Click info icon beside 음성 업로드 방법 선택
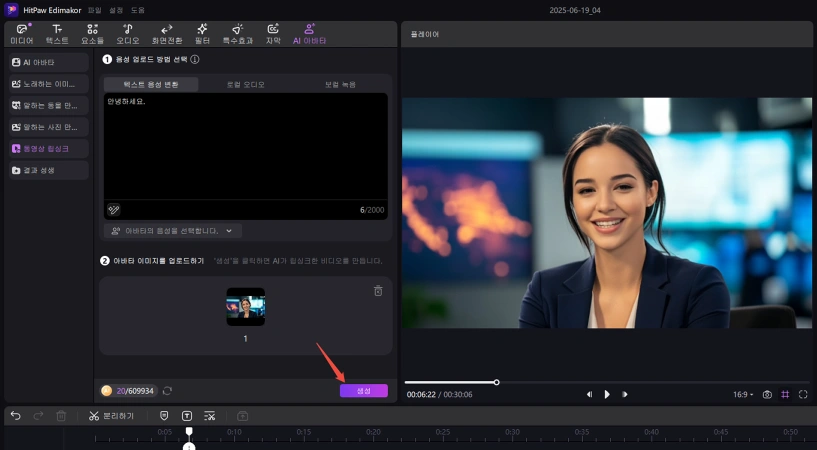 pos(195,59)
